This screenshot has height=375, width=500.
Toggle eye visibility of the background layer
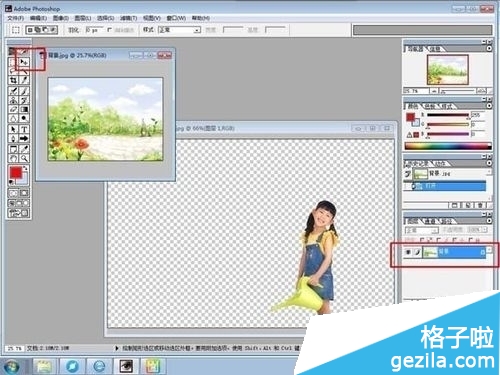point(408,252)
